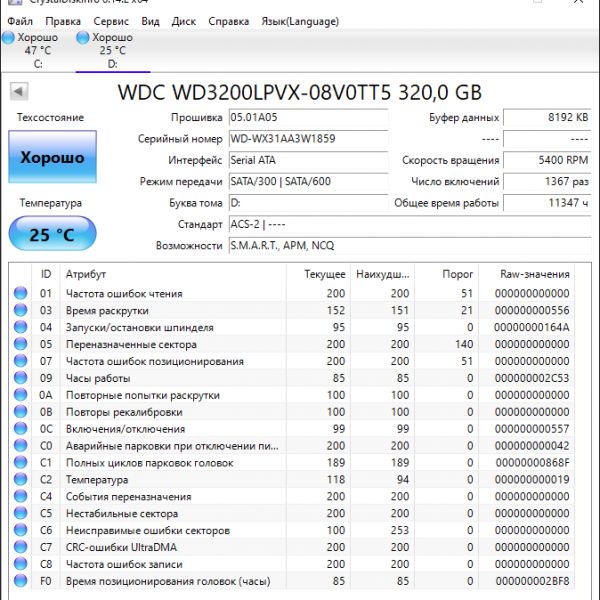Click status icon for attribute 01
Screen dimensions: 600x600
click(20, 293)
